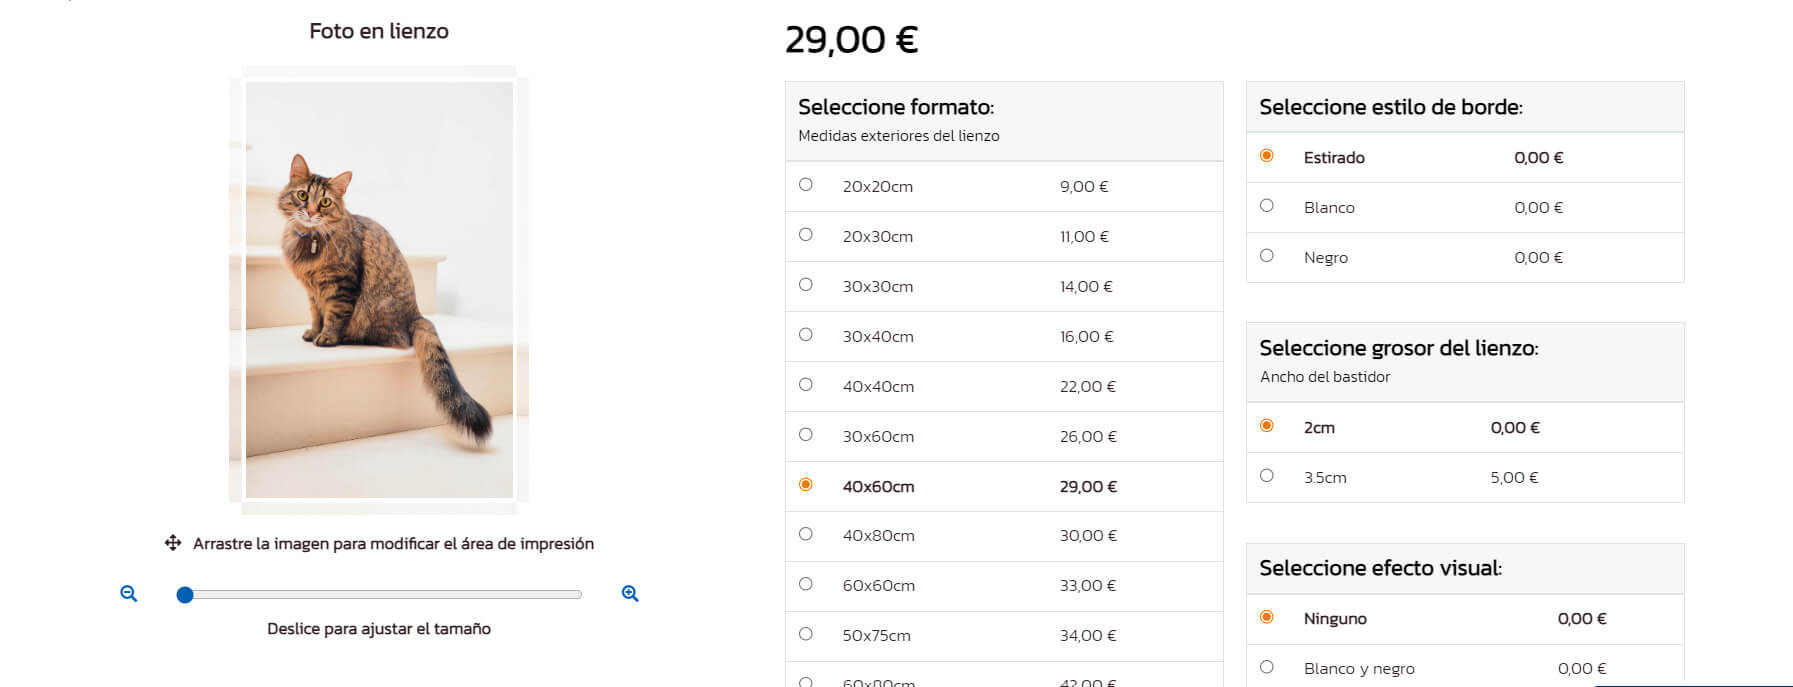Select the 40x40cm format
1793x687 pixels.
pos(806,385)
